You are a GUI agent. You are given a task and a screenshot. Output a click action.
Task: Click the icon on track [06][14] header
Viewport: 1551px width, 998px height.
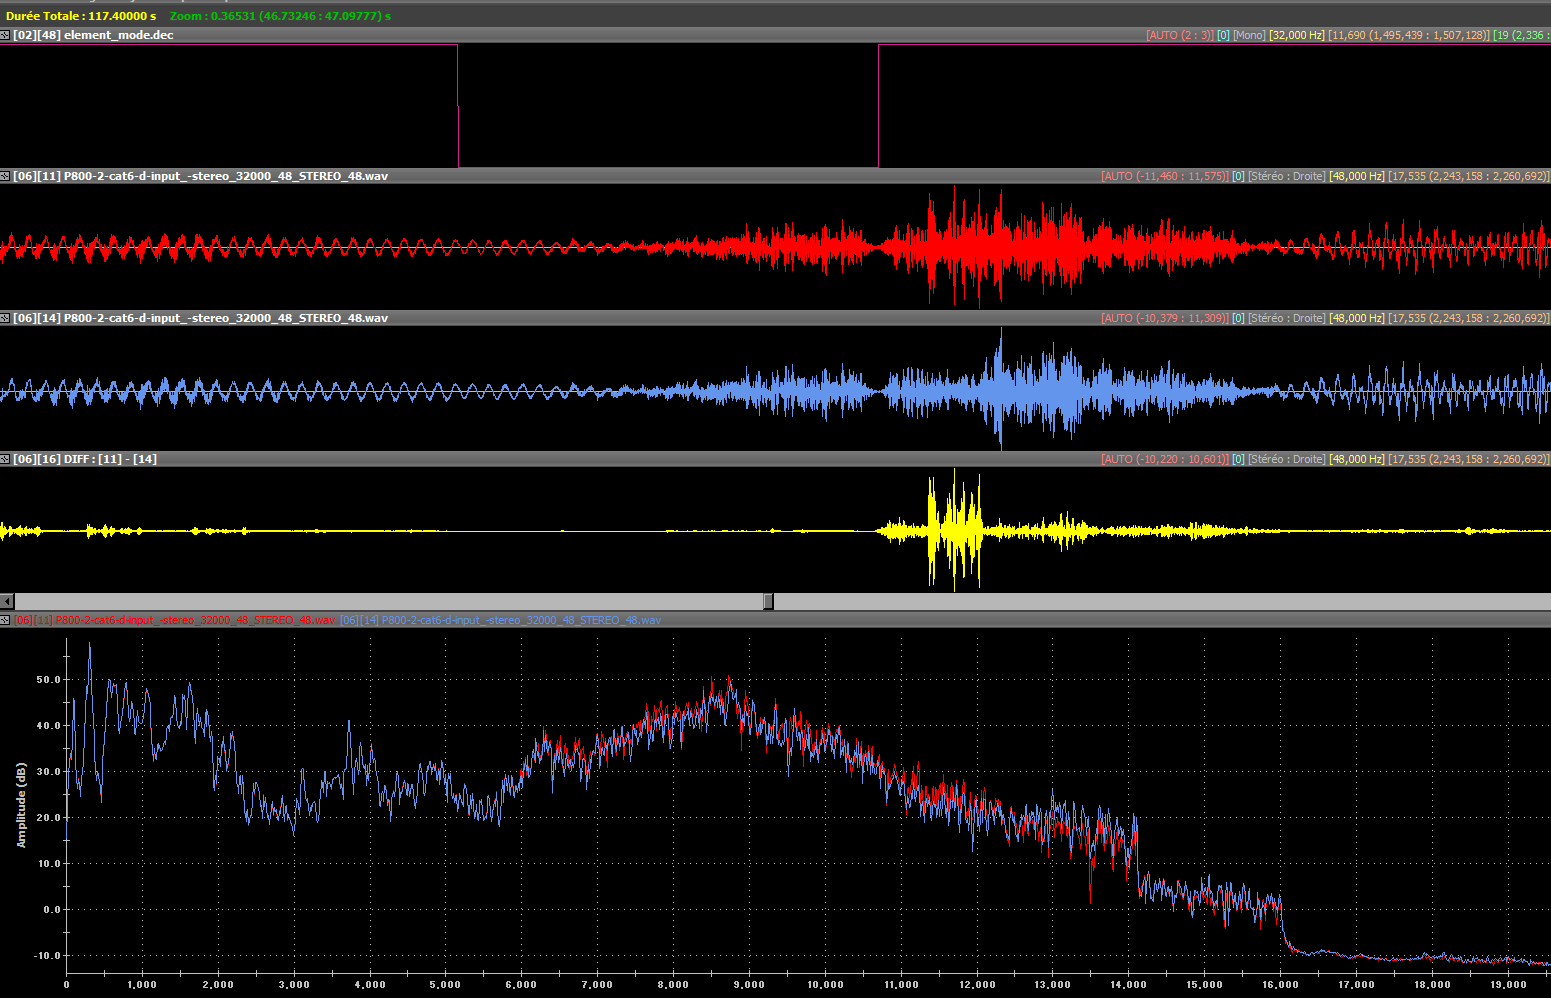click(5, 318)
